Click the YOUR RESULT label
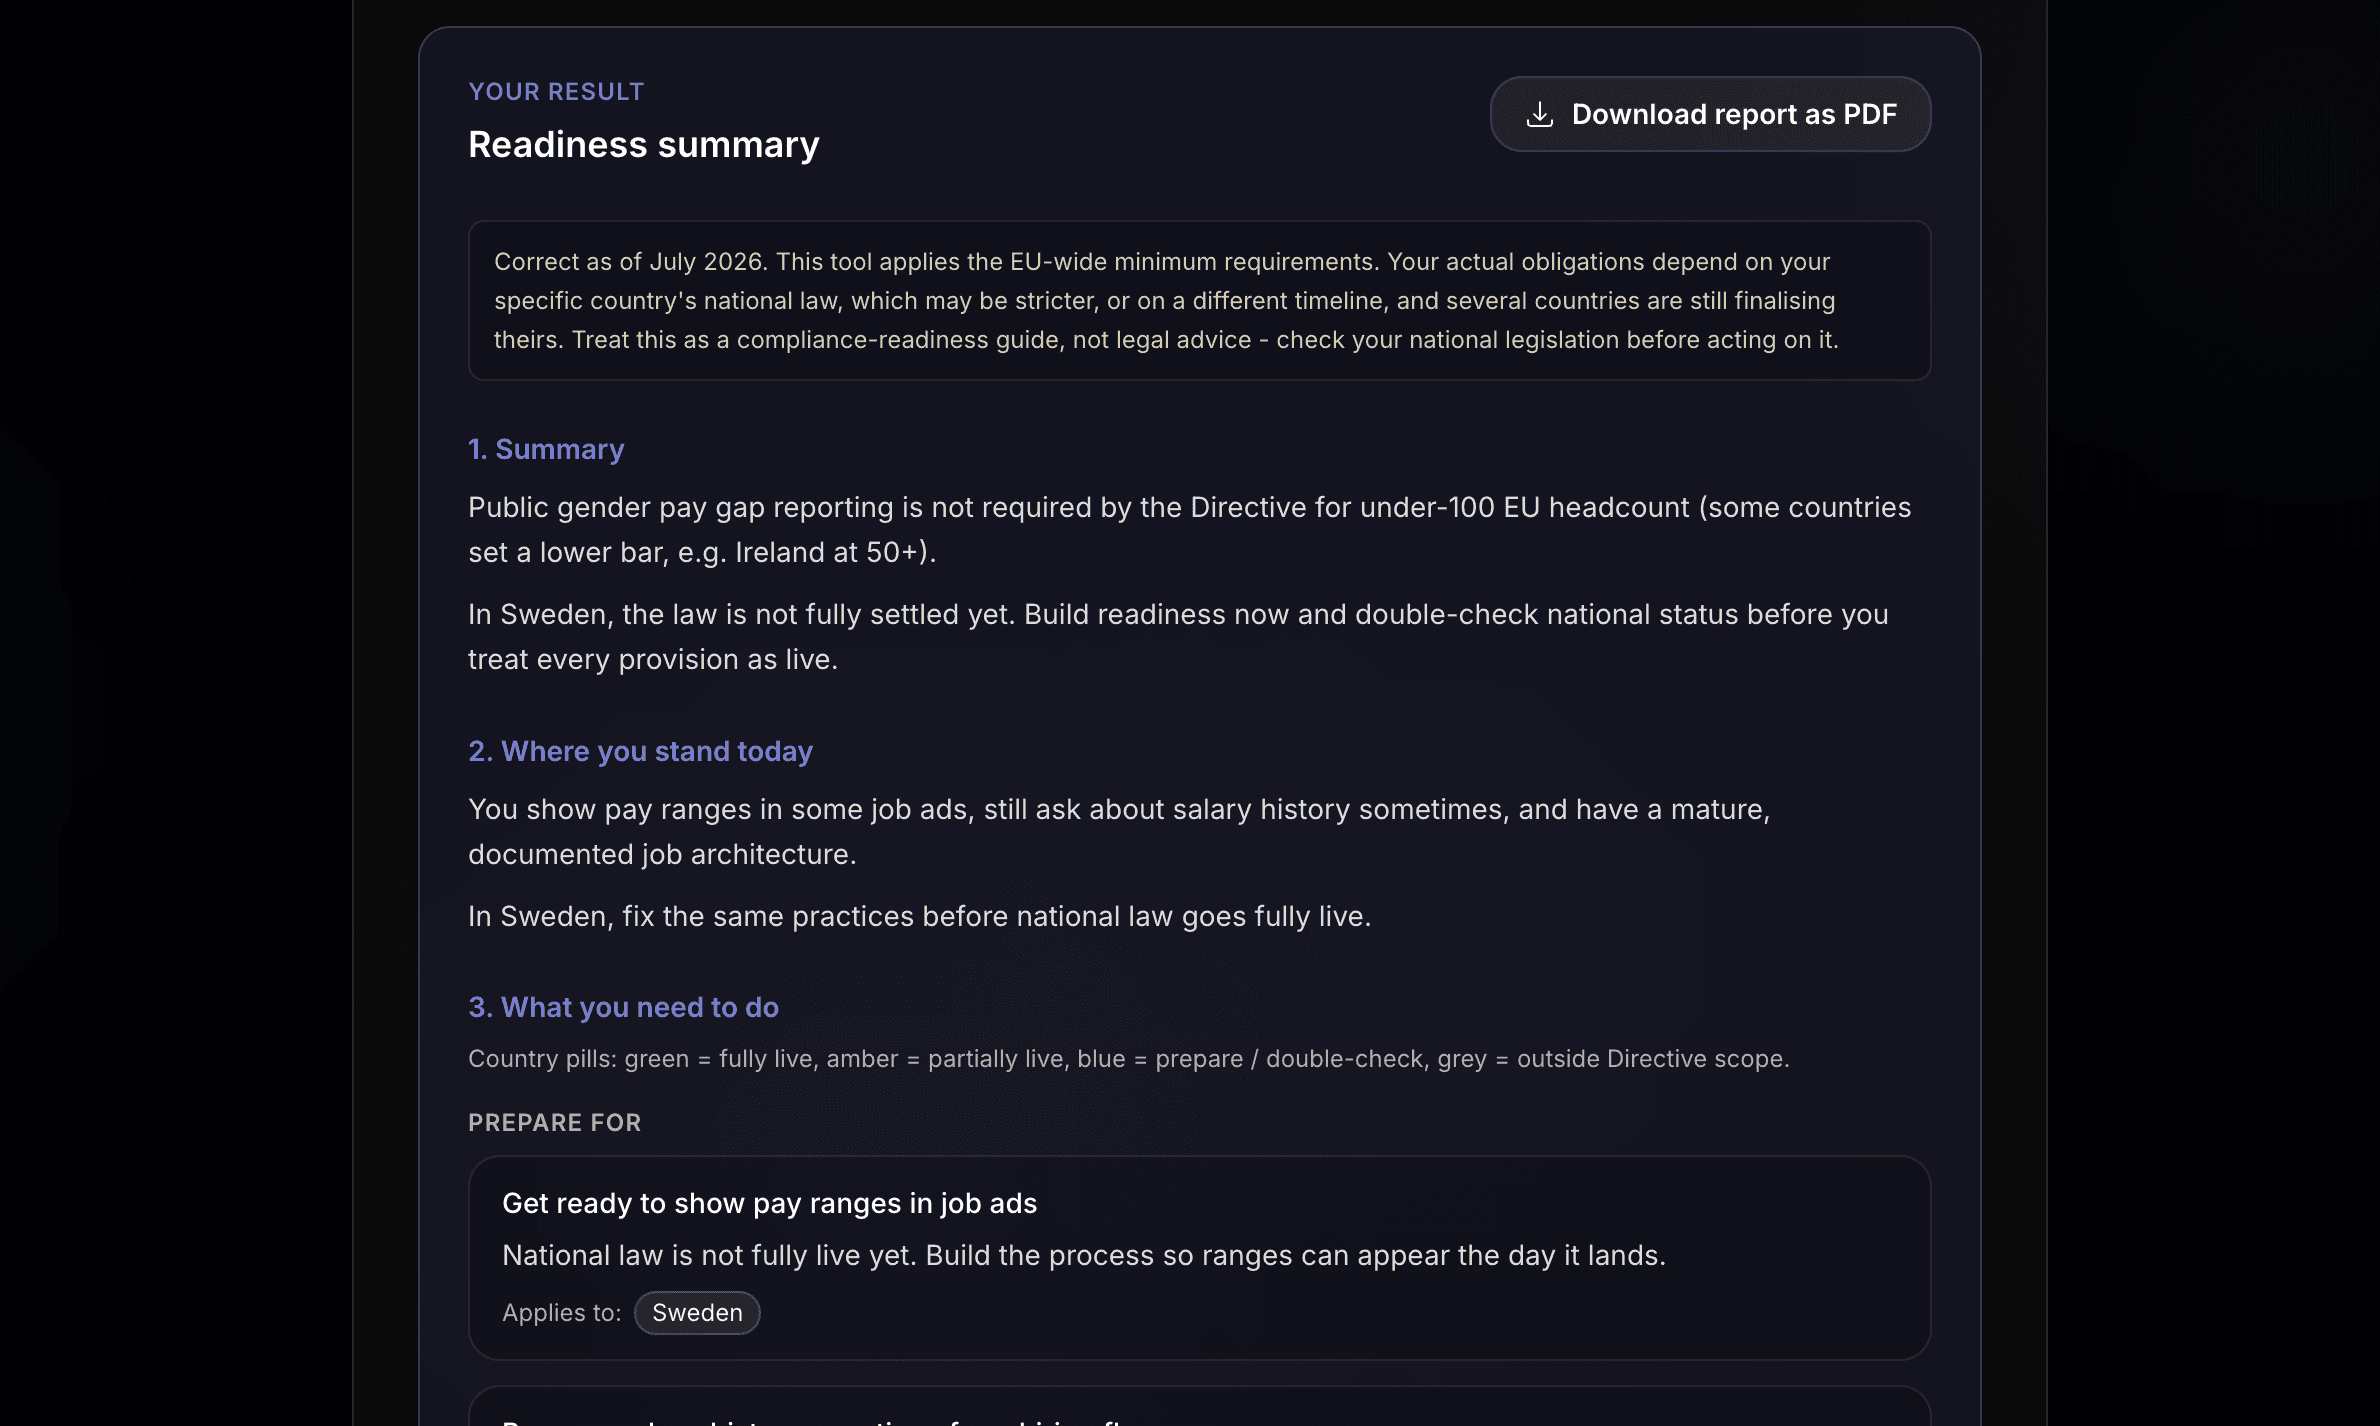This screenshot has width=2380, height=1426. (556, 92)
